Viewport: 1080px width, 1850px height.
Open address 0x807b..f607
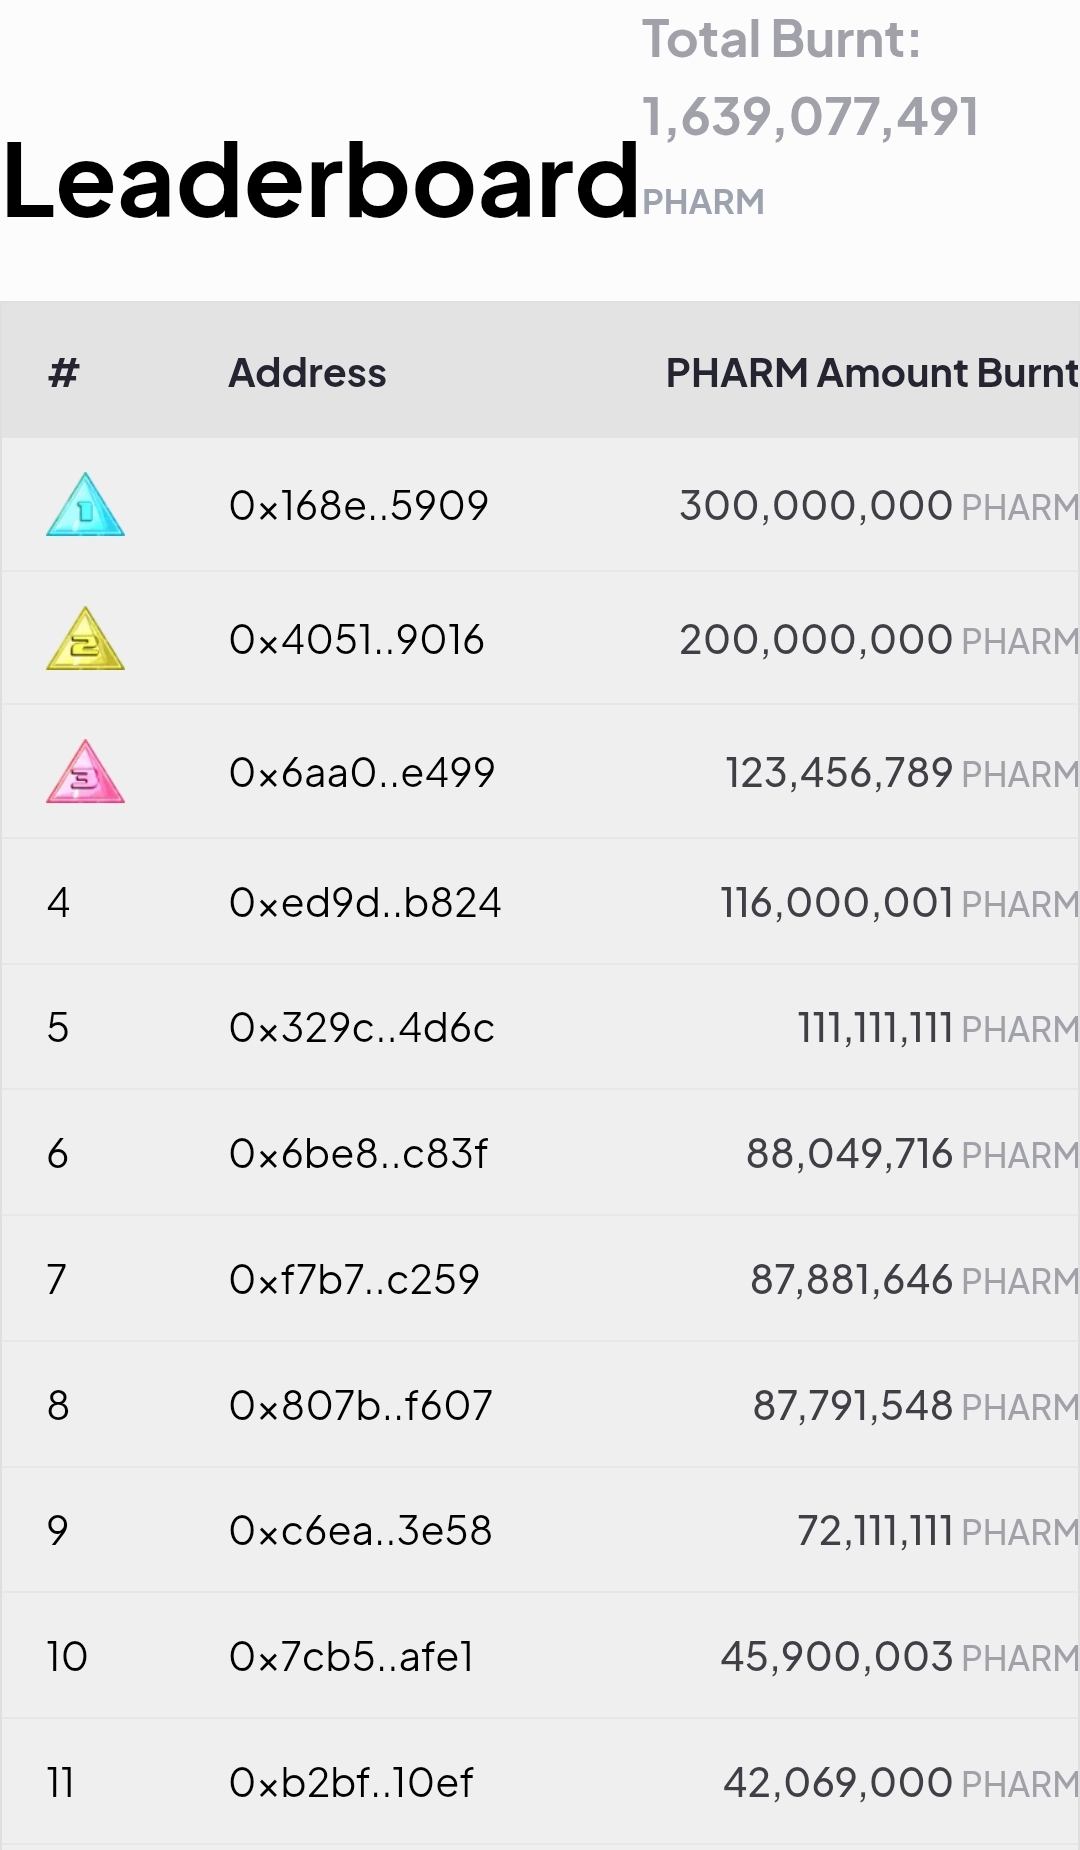tap(360, 1406)
